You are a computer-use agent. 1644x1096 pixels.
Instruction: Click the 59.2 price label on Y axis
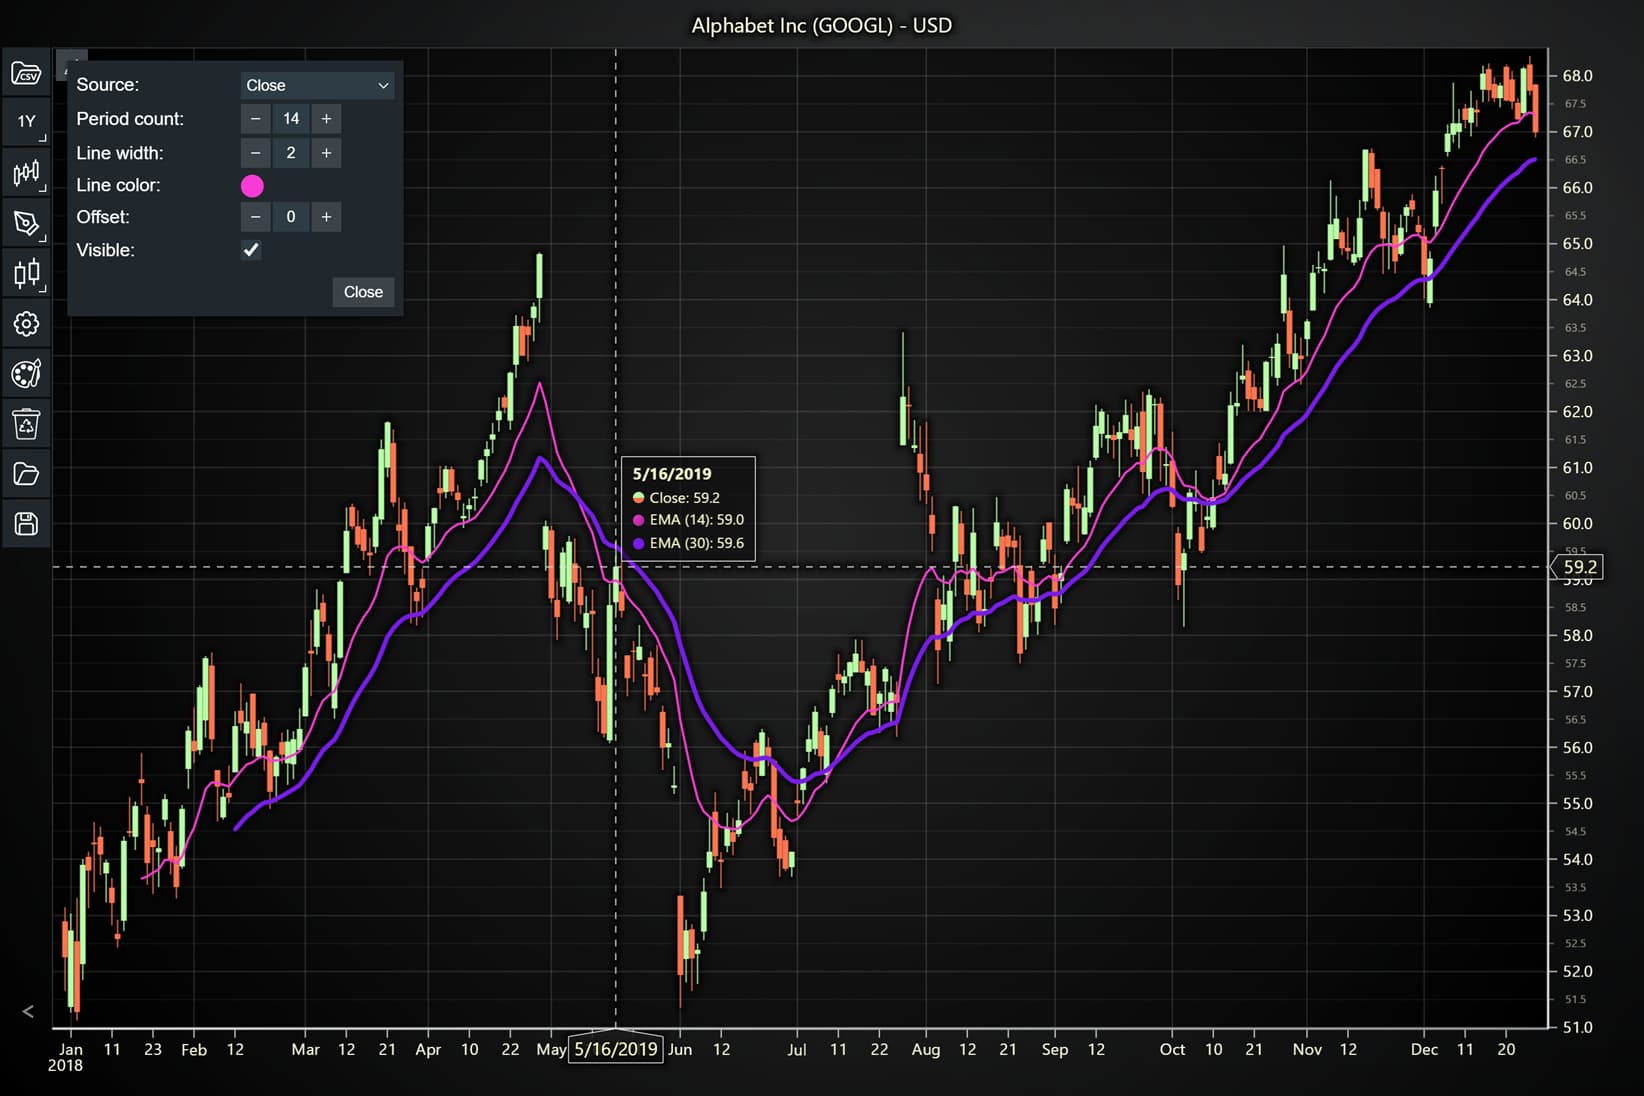1580,567
